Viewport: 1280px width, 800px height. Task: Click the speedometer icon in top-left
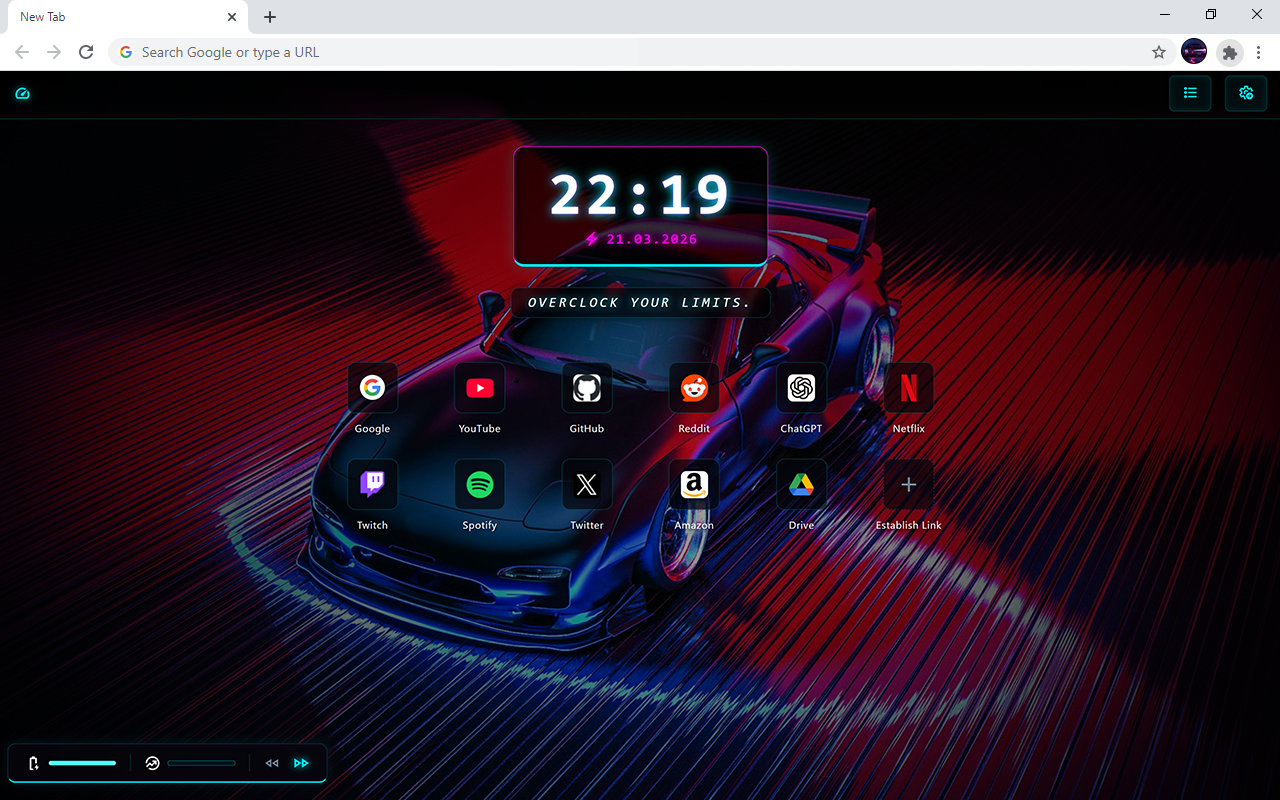(23, 94)
